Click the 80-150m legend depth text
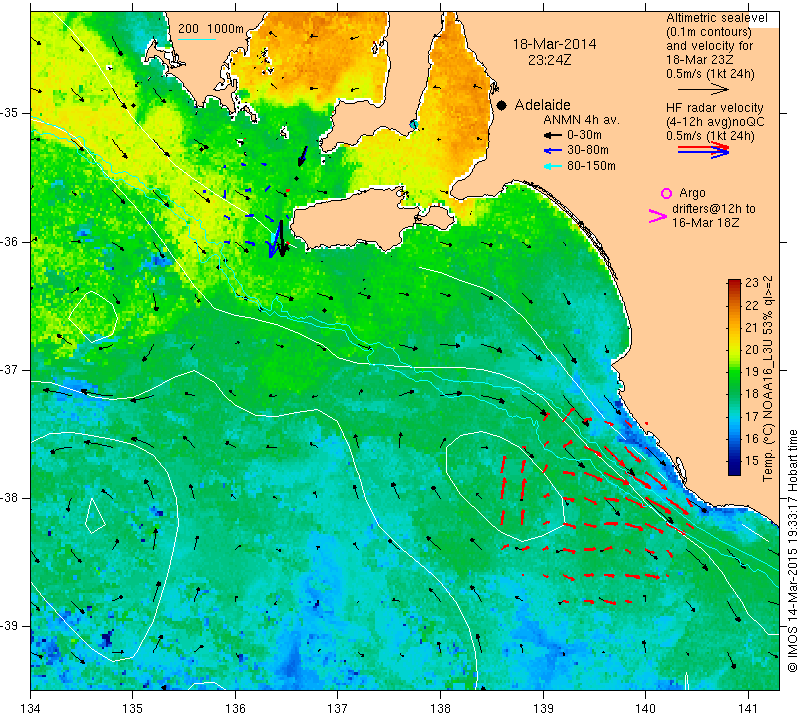The width and height of the screenshot is (800, 720). pyautogui.click(x=591, y=166)
